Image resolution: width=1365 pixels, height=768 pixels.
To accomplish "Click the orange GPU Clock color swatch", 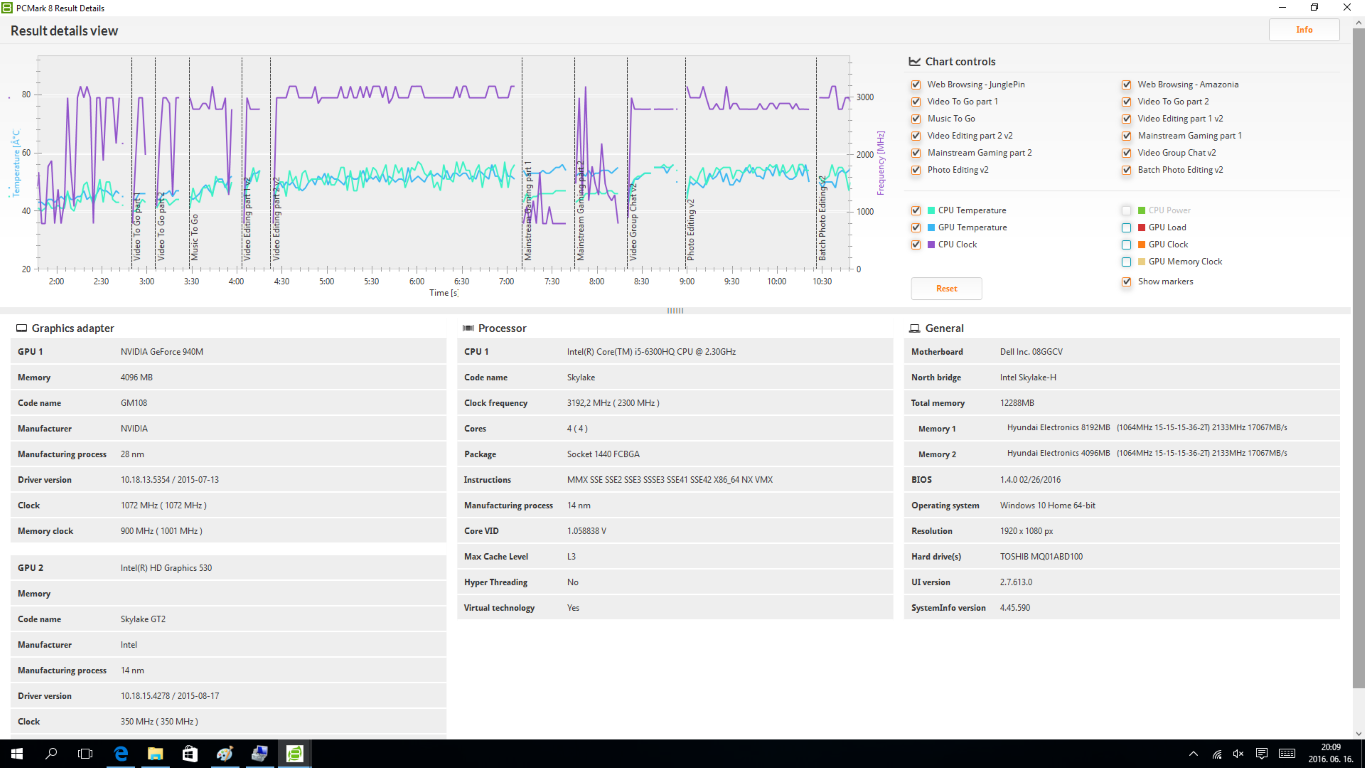I will pos(1142,245).
